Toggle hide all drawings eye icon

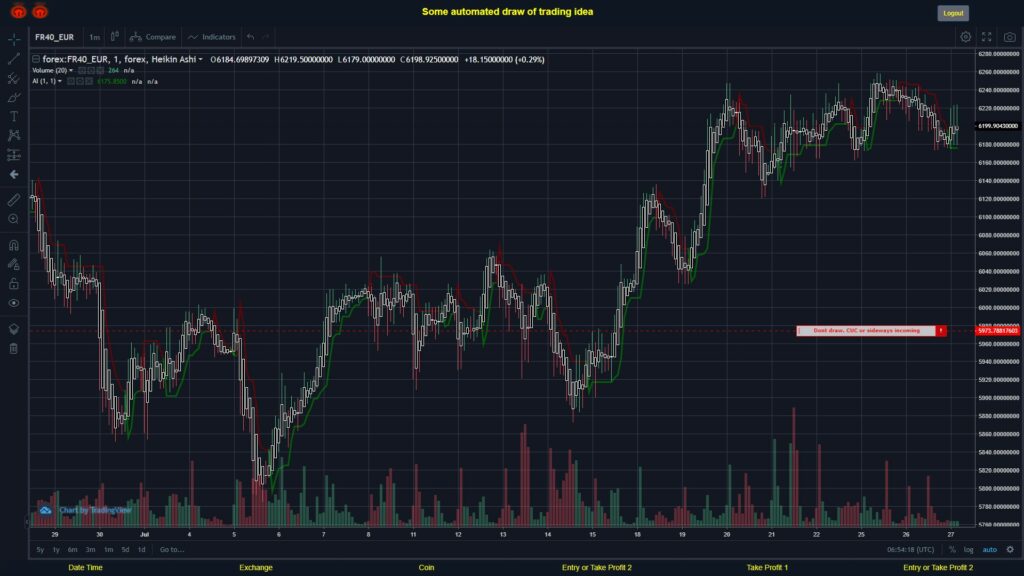14,303
